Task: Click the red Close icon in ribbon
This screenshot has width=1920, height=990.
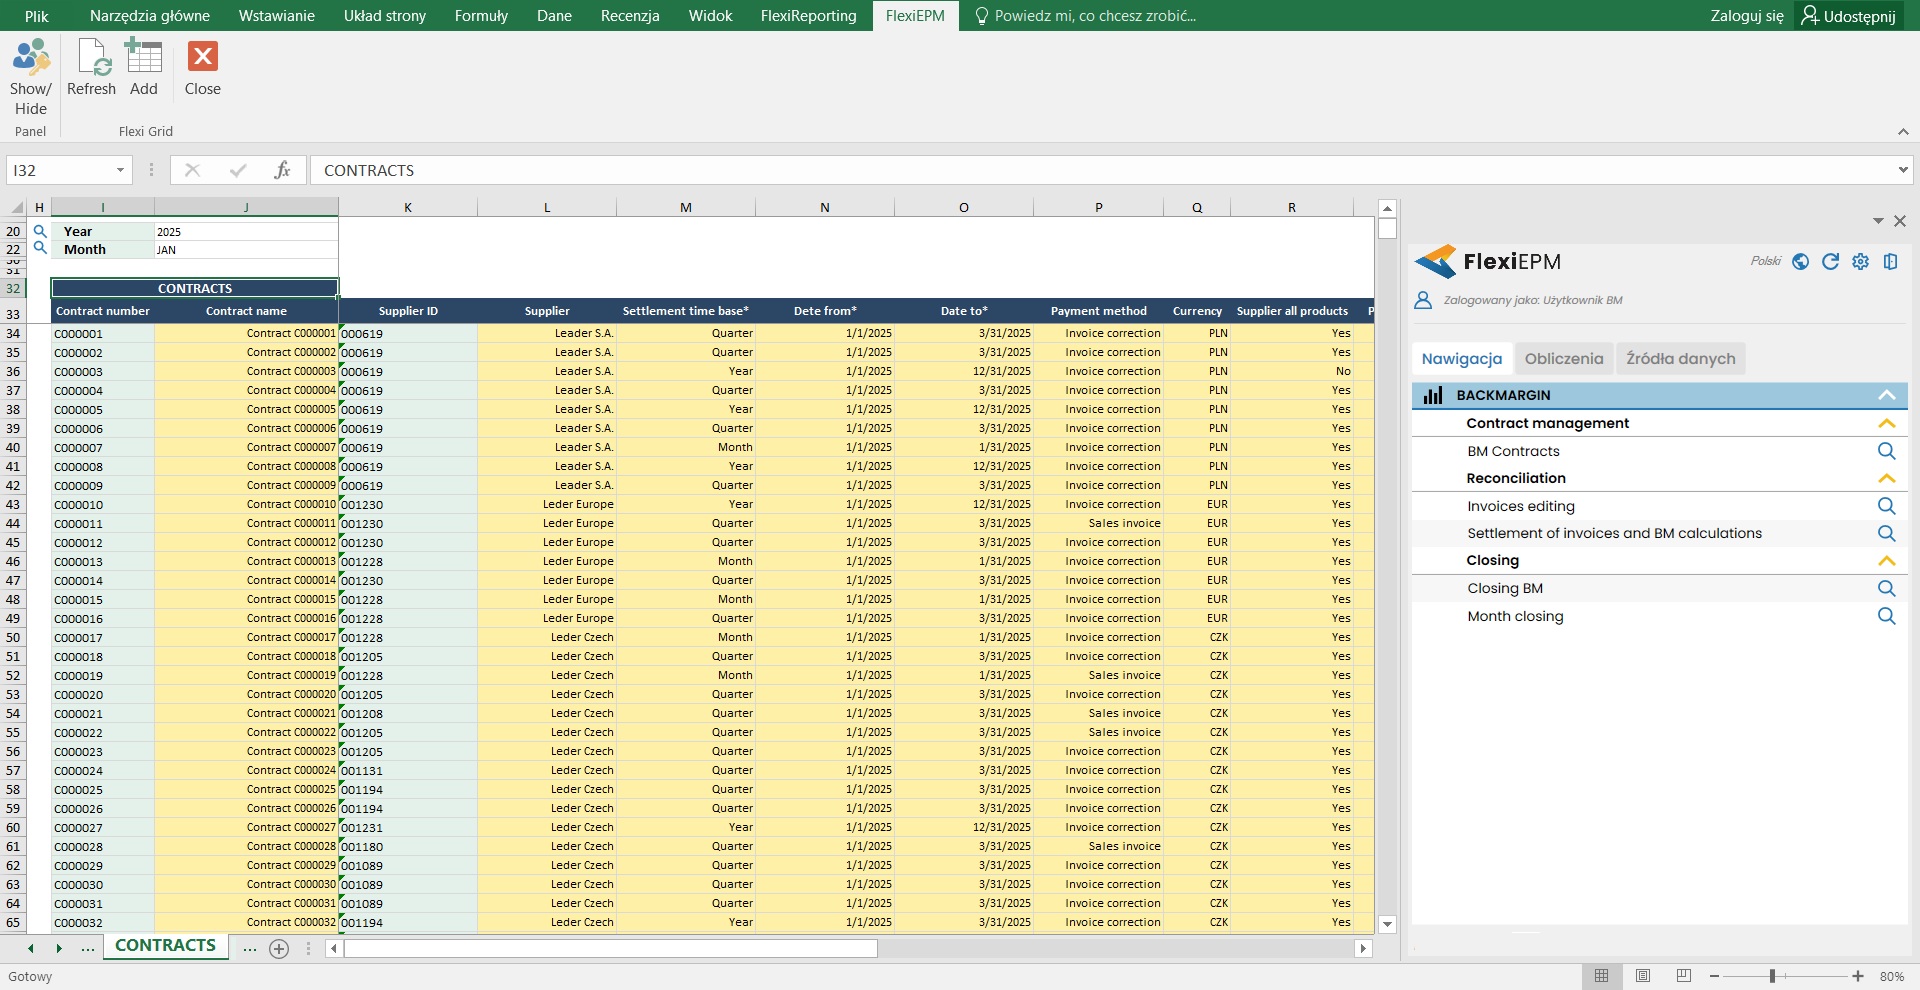Action: (x=203, y=58)
